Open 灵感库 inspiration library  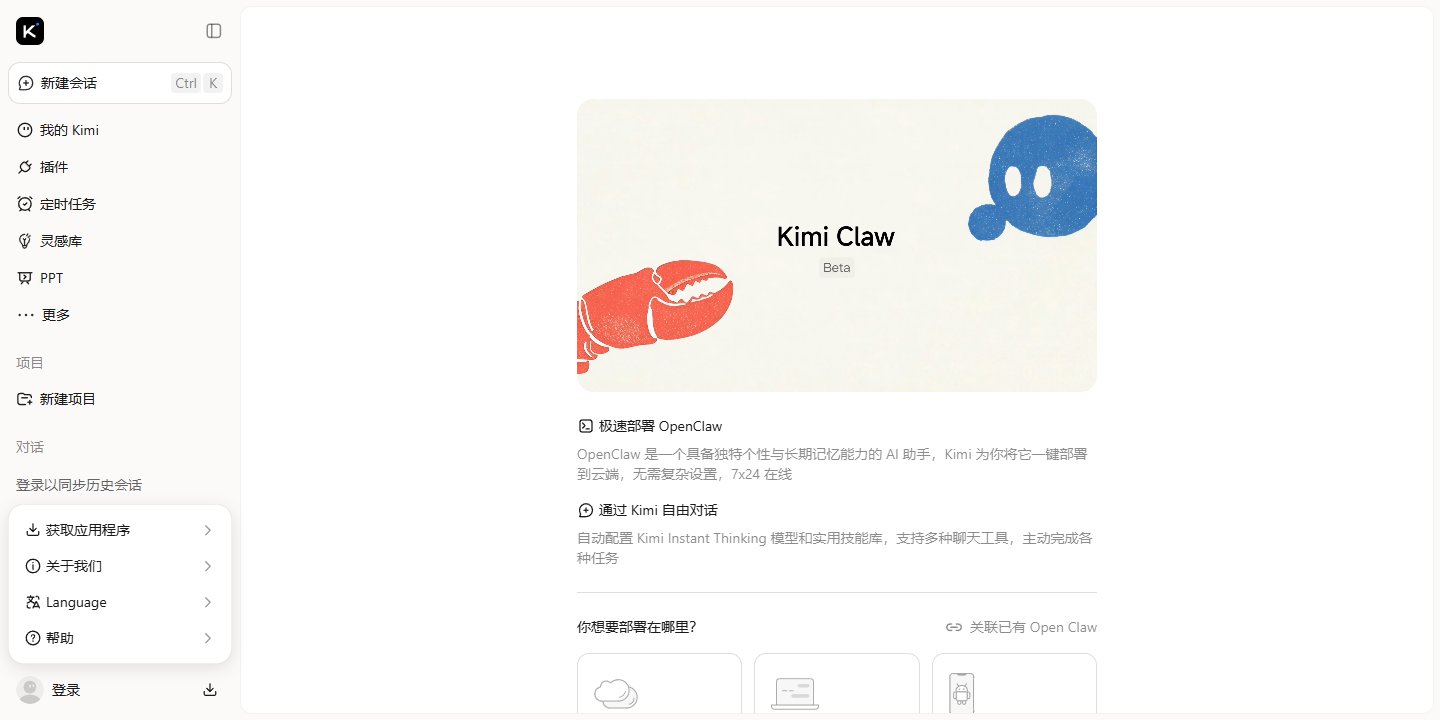[x=120, y=241]
